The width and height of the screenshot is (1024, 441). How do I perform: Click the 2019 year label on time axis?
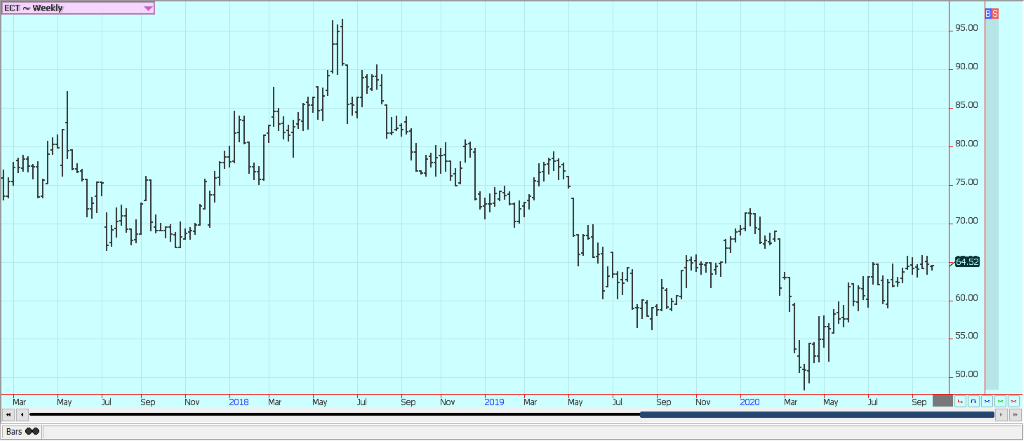[494, 402]
